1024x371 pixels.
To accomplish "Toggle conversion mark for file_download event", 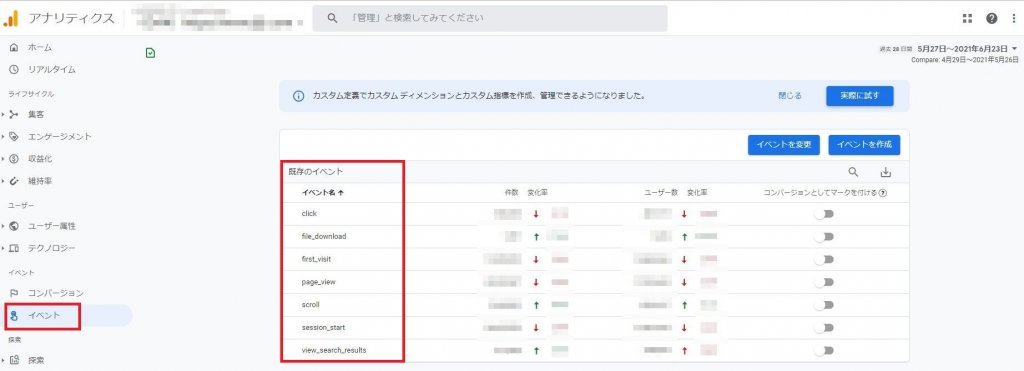I will (x=824, y=236).
